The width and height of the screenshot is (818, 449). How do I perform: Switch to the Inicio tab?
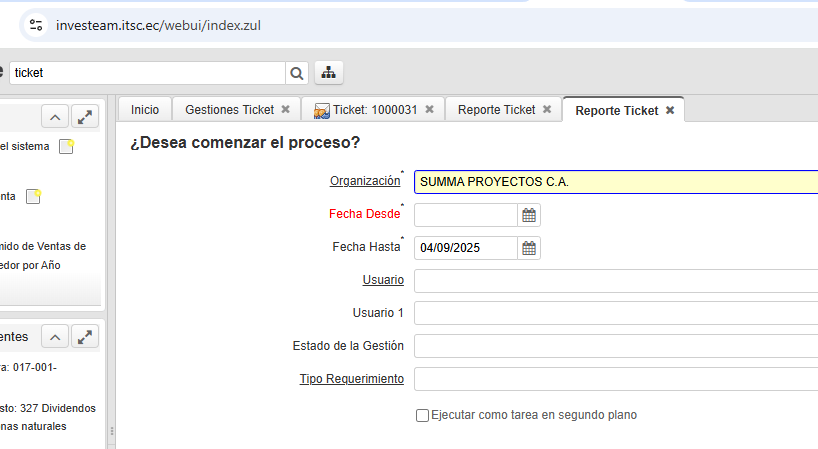(145, 110)
